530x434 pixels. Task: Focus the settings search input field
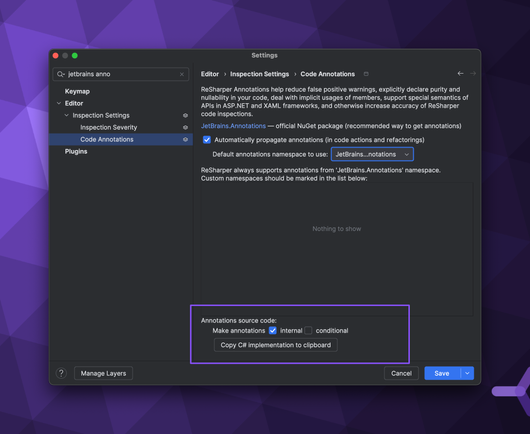click(x=121, y=74)
